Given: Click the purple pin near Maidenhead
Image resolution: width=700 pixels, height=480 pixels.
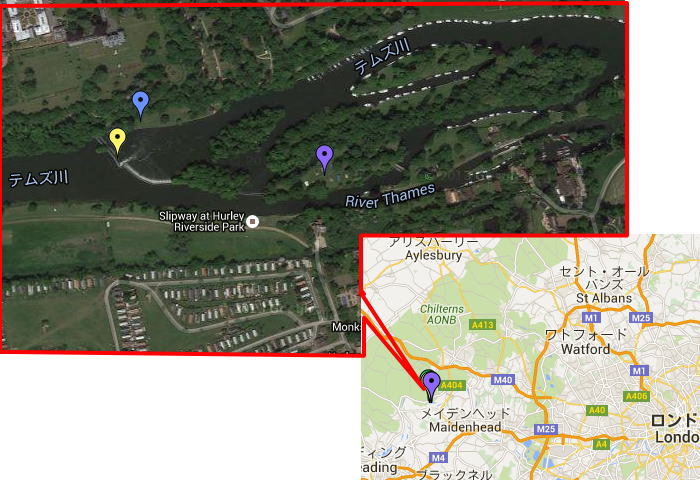Looking at the screenshot, I should [x=432, y=386].
